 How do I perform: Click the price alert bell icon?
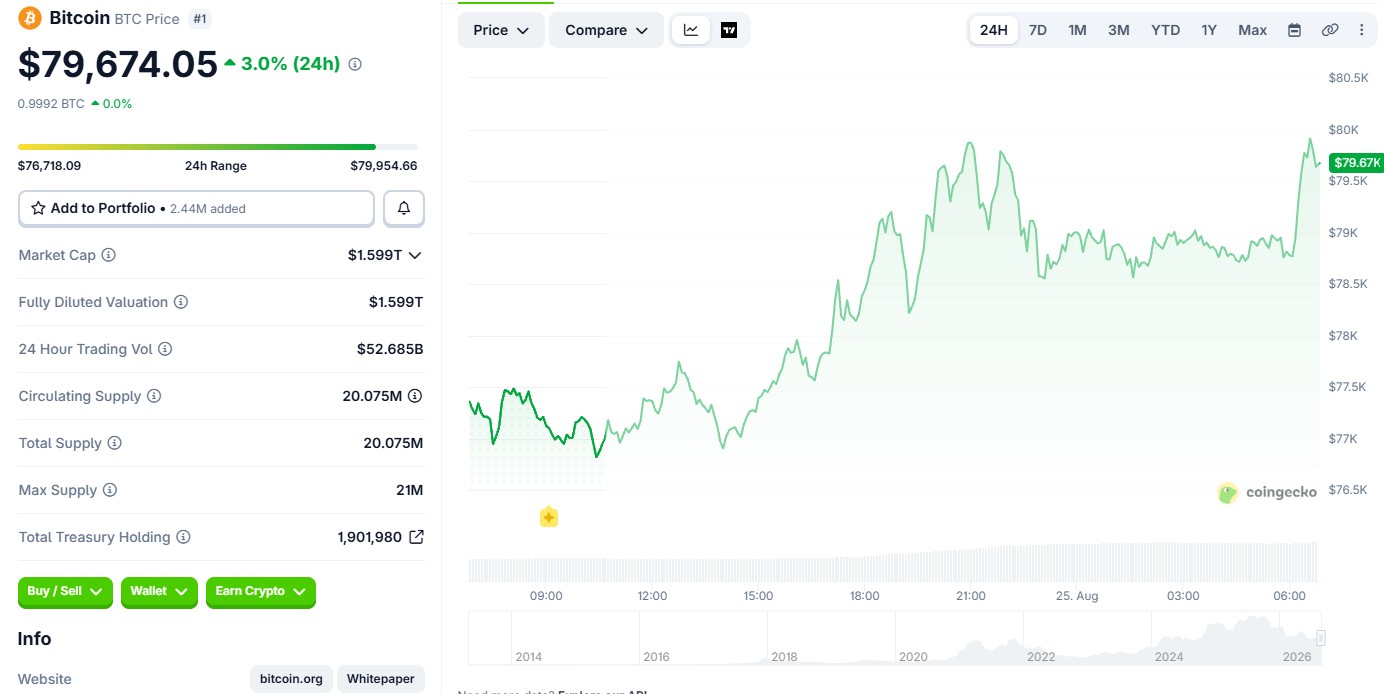point(404,208)
